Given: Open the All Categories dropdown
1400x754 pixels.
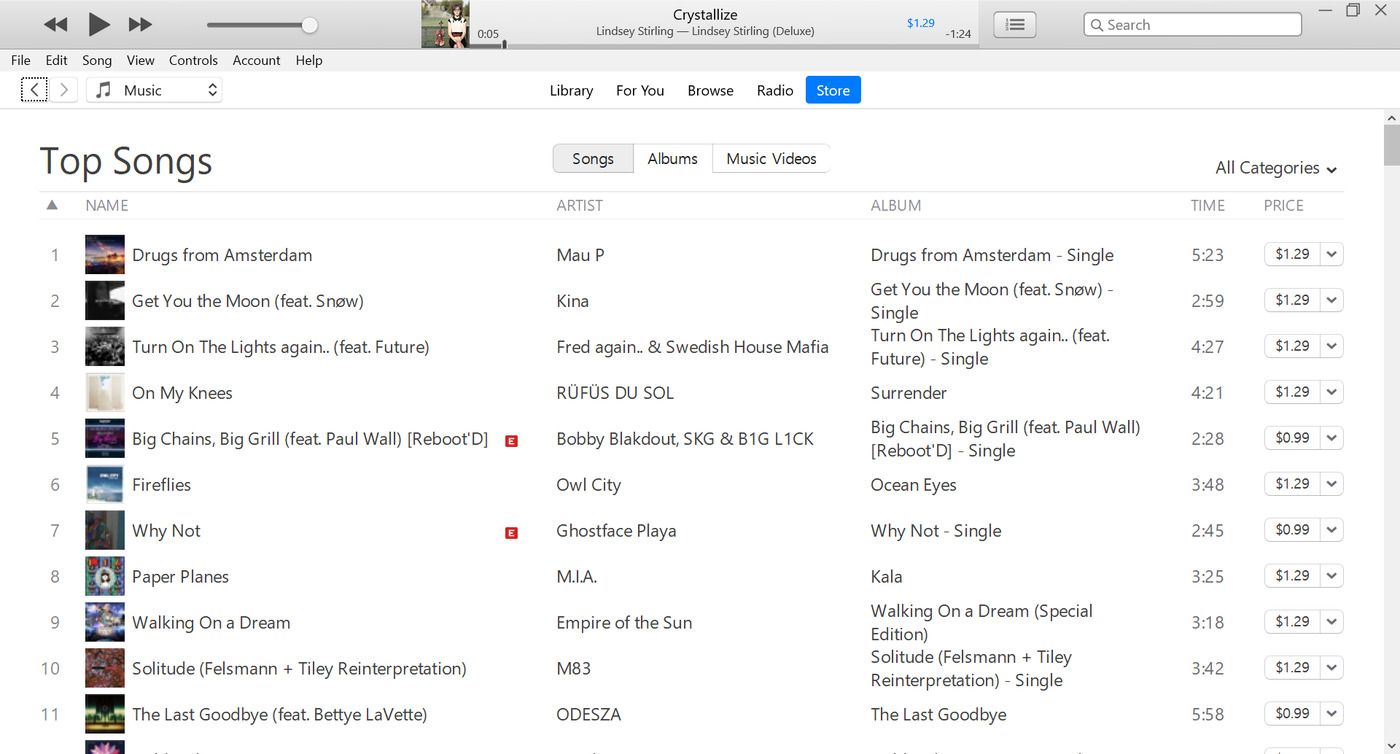Looking at the screenshot, I should click(1276, 168).
